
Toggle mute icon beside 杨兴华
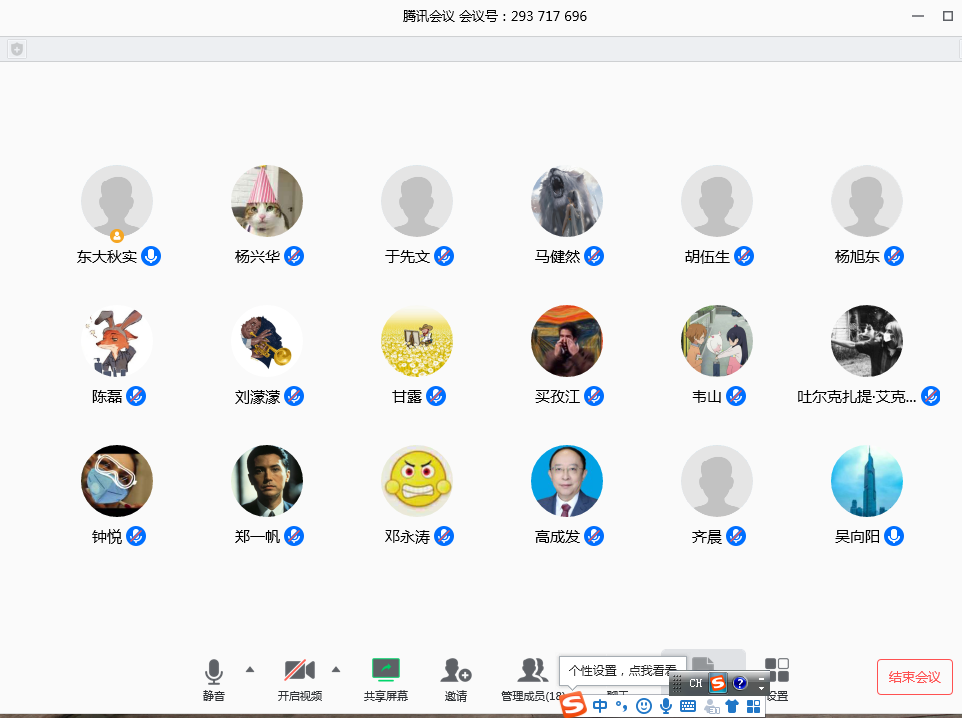pyautogui.click(x=294, y=256)
